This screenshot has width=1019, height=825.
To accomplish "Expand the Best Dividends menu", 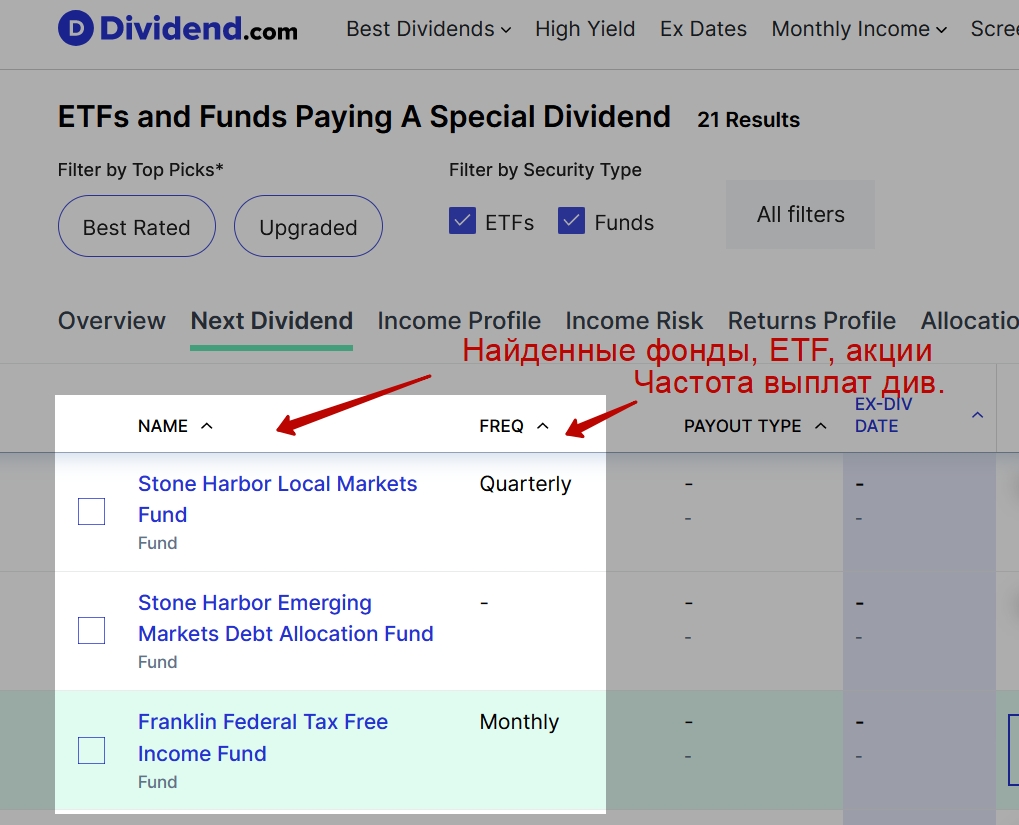I will pos(428,29).
